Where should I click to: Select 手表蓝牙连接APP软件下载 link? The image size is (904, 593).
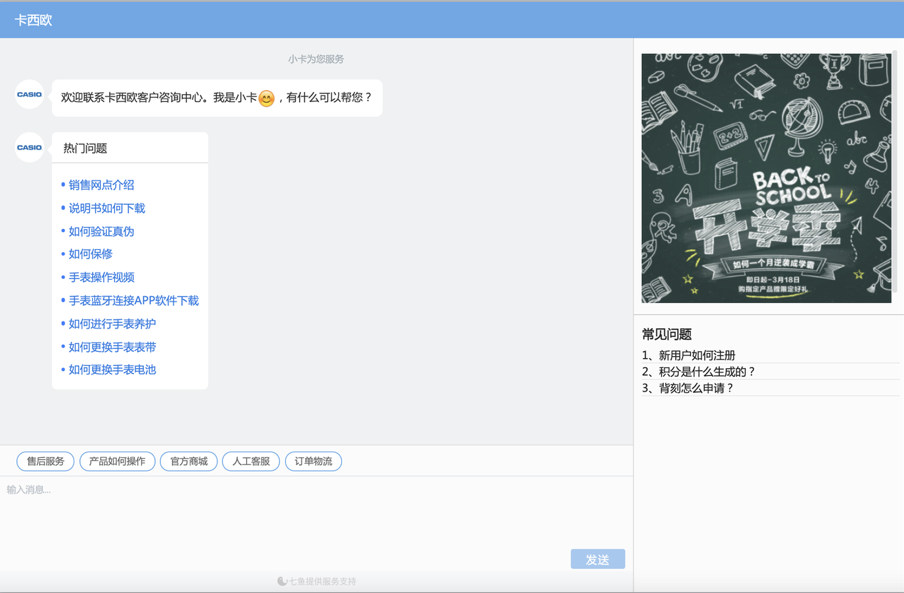pos(133,300)
